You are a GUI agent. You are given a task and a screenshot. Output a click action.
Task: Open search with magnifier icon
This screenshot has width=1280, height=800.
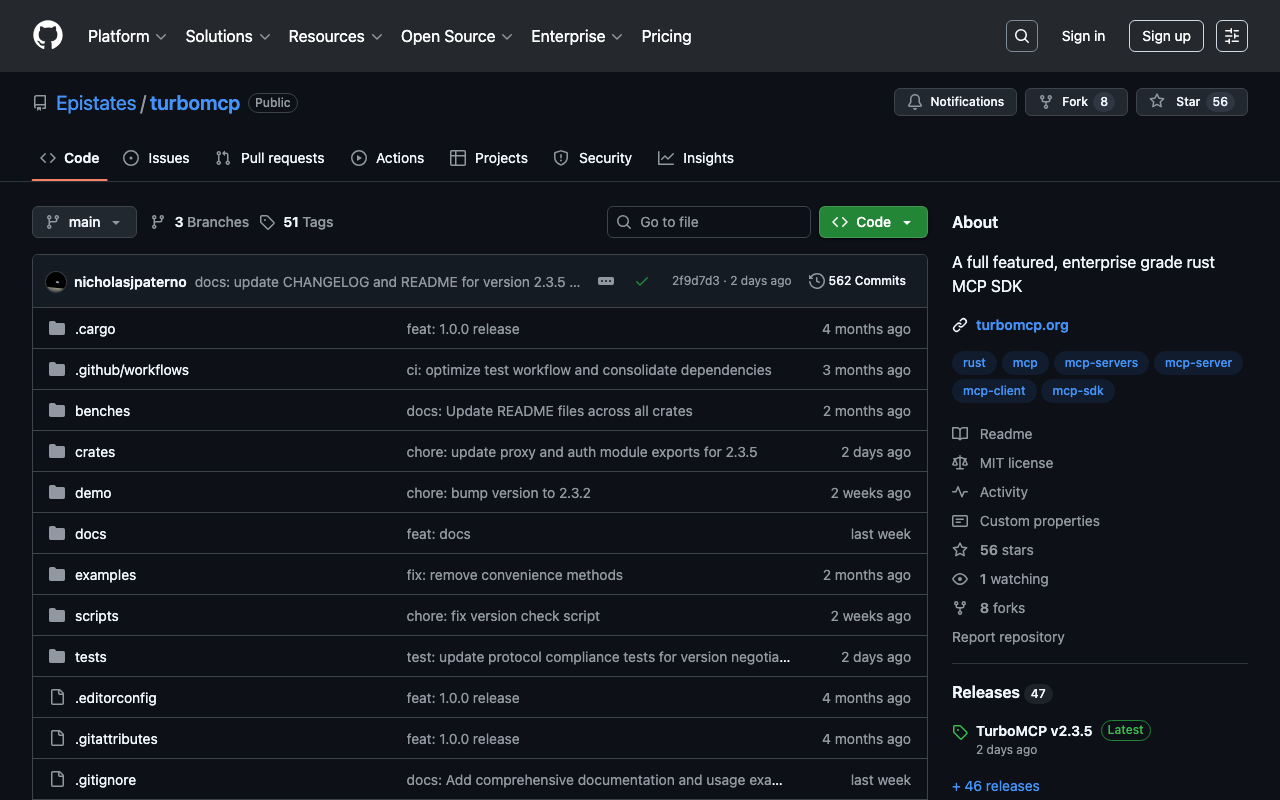[x=1021, y=36]
